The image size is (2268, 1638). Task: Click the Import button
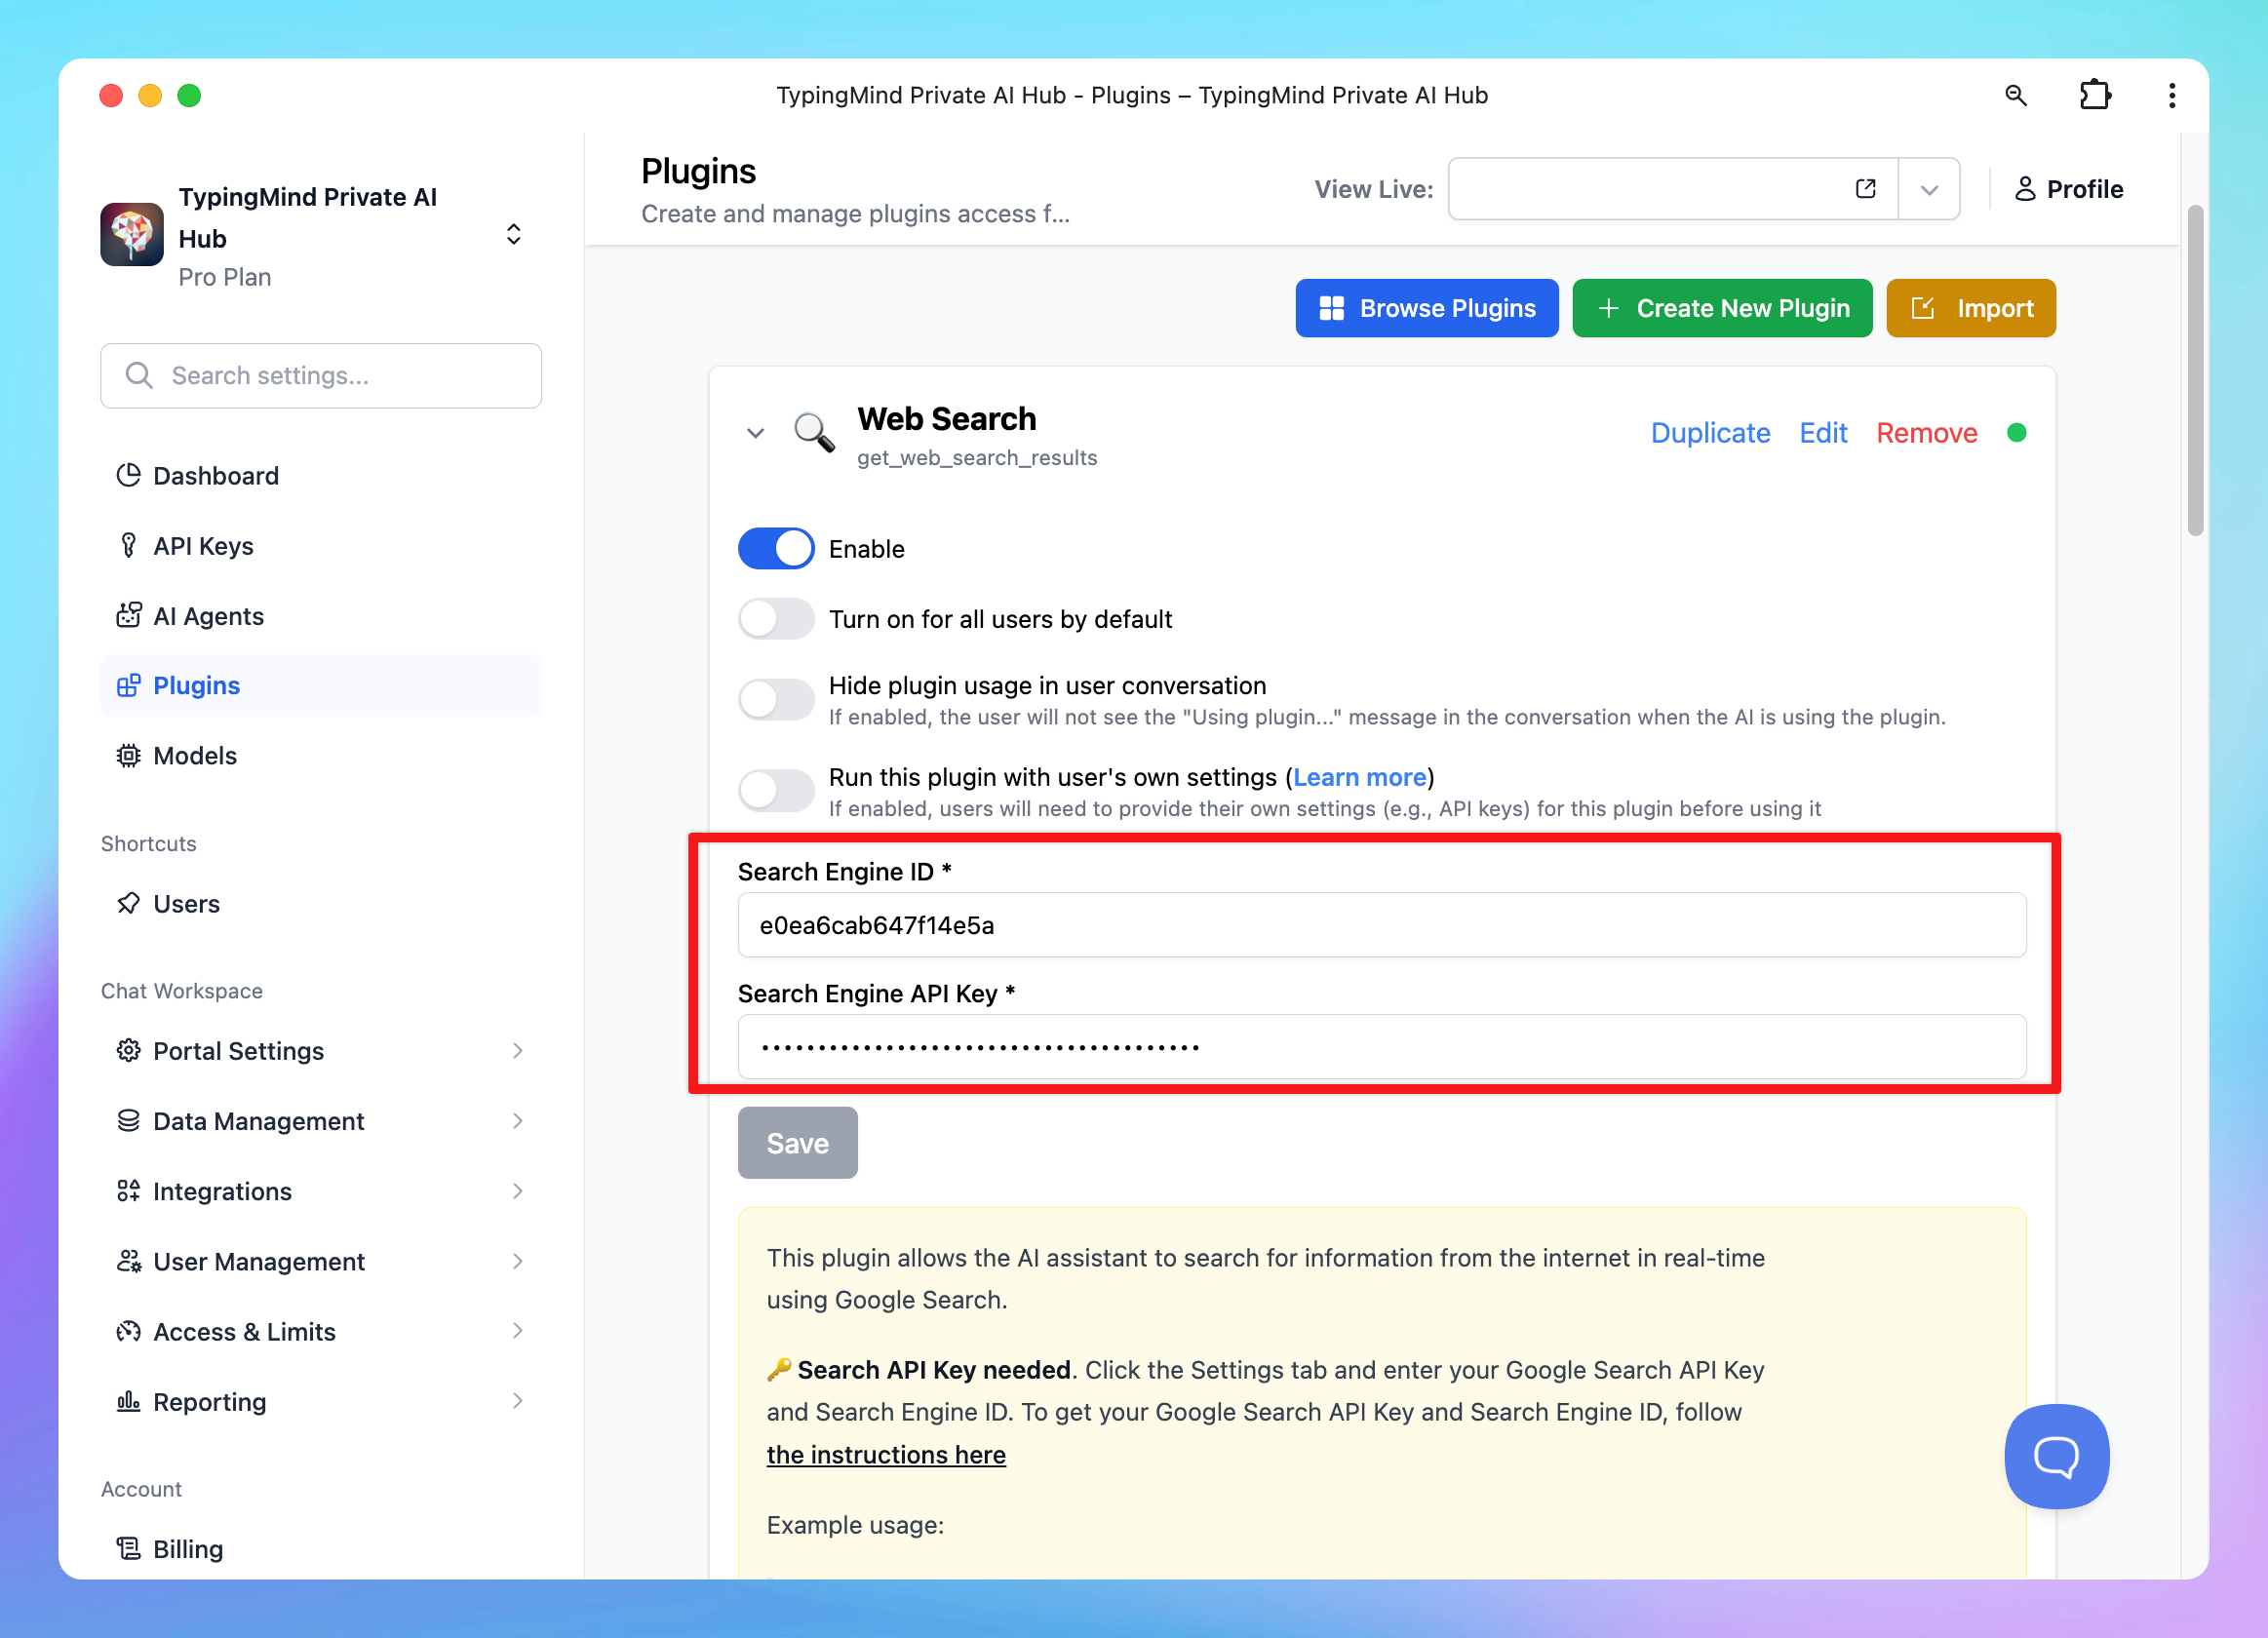pyautogui.click(x=1970, y=308)
